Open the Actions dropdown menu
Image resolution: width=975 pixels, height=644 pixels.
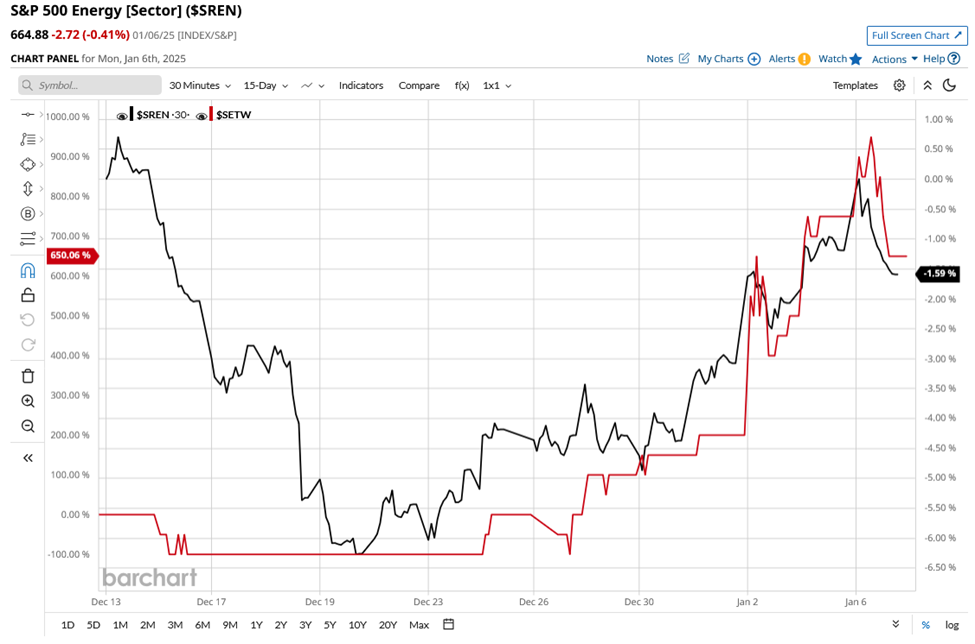pyautogui.click(x=894, y=60)
